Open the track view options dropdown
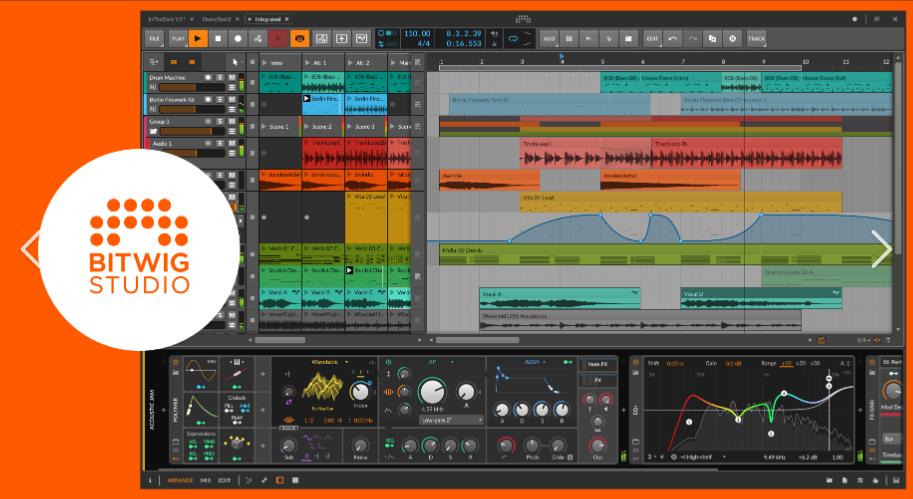The width and height of the screenshot is (913, 499). pos(154,62)
